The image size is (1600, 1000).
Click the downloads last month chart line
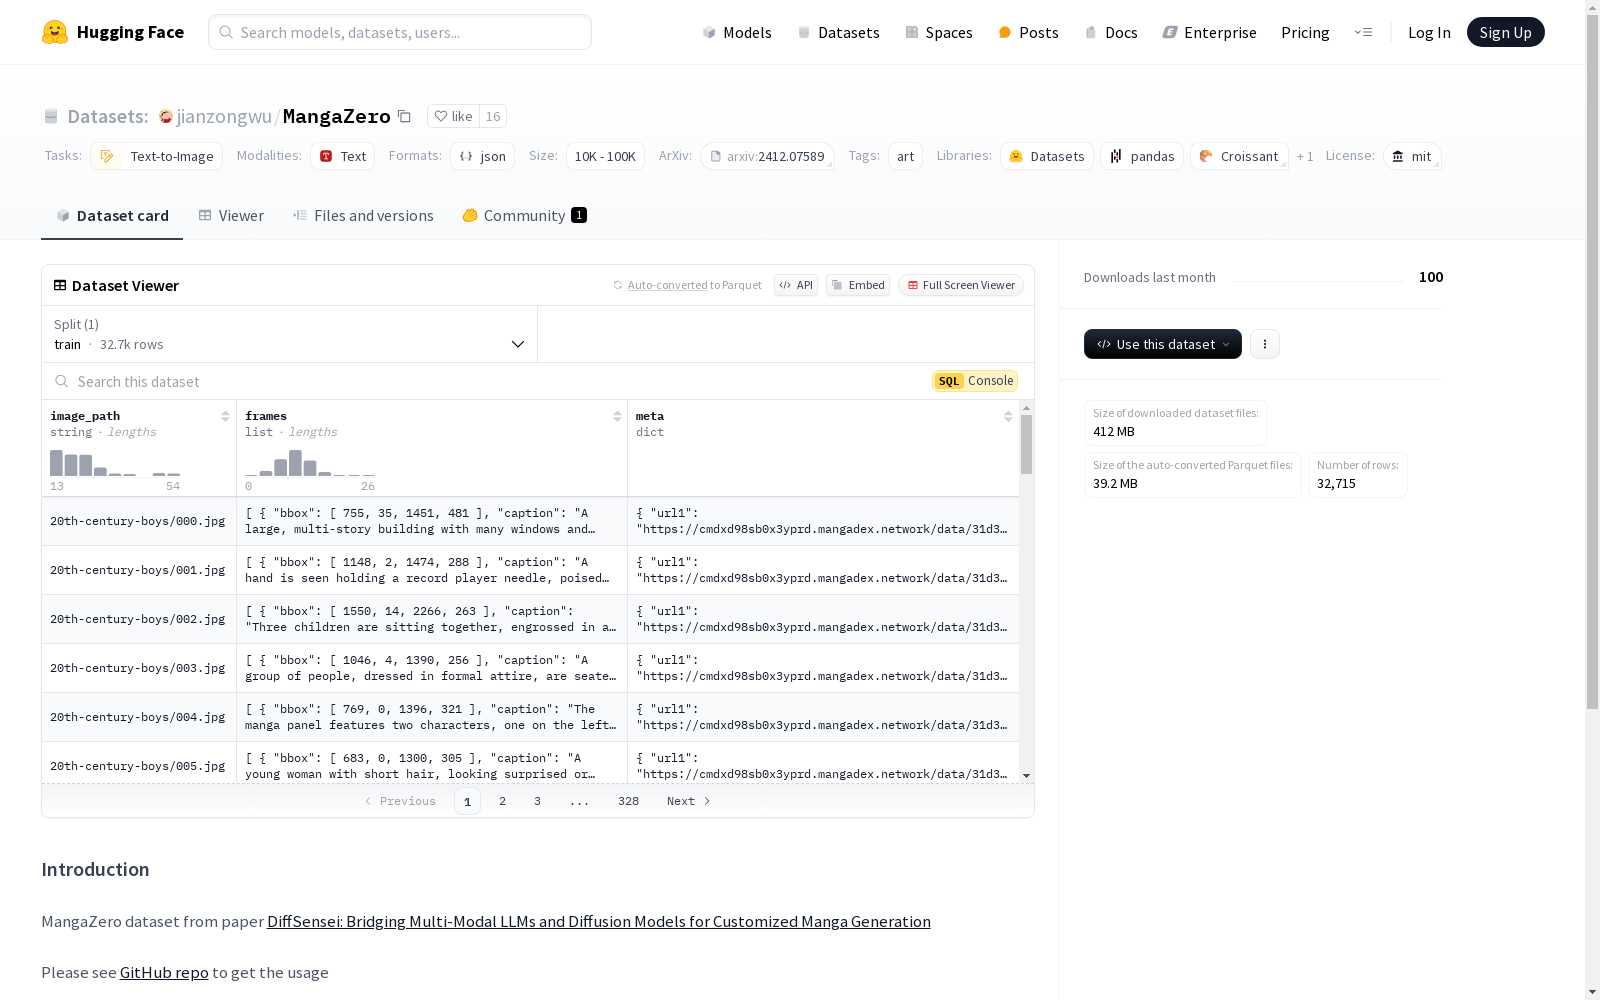[x=1317, y=280]
